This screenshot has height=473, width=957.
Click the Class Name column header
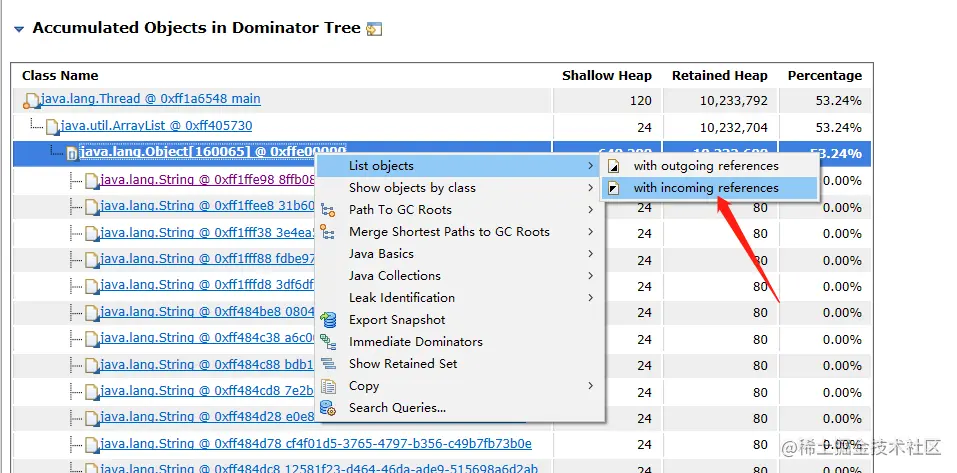(x=60, y=76)
